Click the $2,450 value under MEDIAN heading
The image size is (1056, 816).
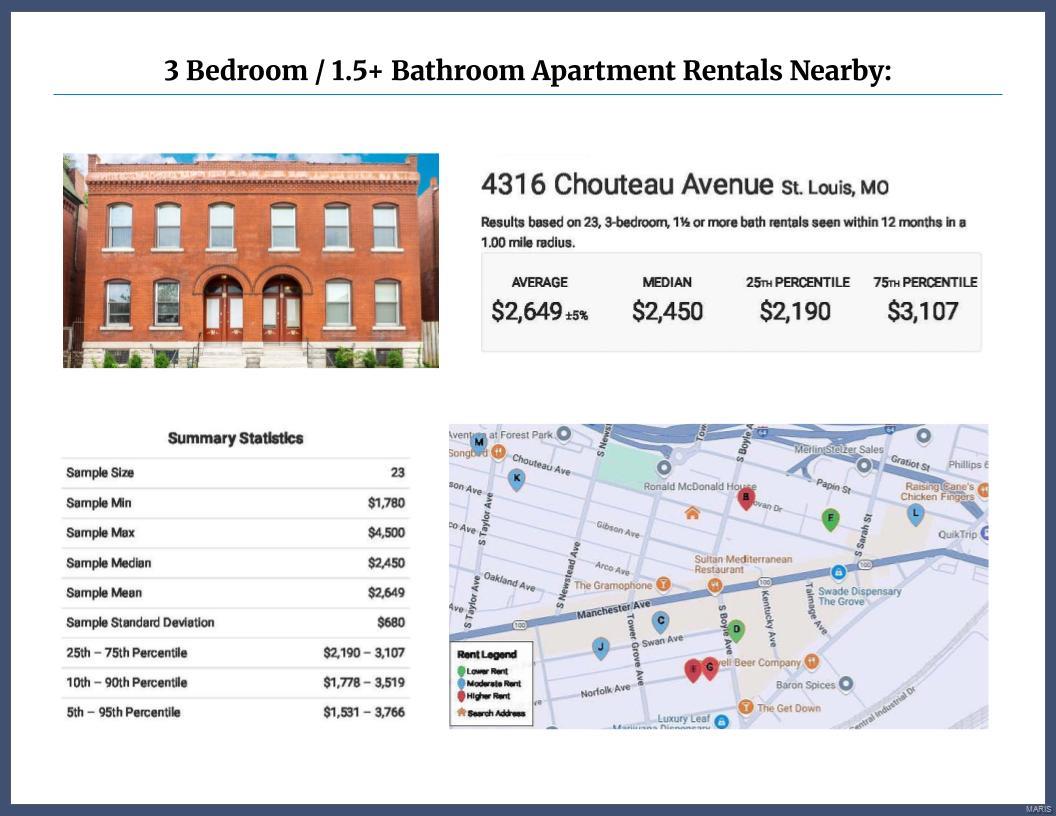(x=667, y=311)
